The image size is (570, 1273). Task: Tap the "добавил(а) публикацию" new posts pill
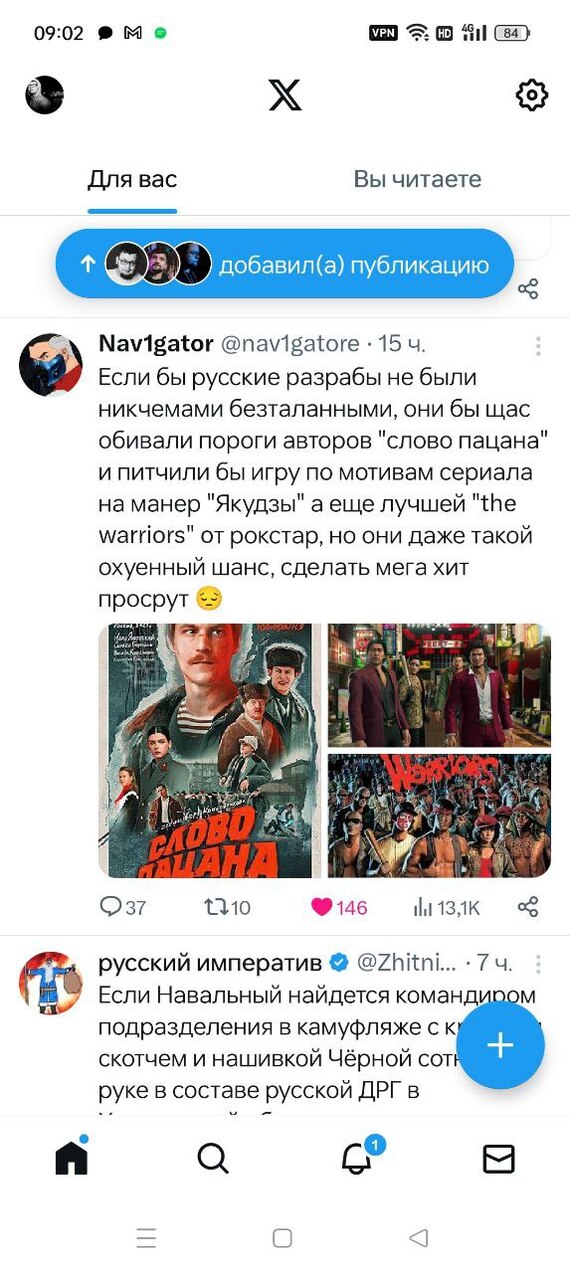(x=284, y=264)
